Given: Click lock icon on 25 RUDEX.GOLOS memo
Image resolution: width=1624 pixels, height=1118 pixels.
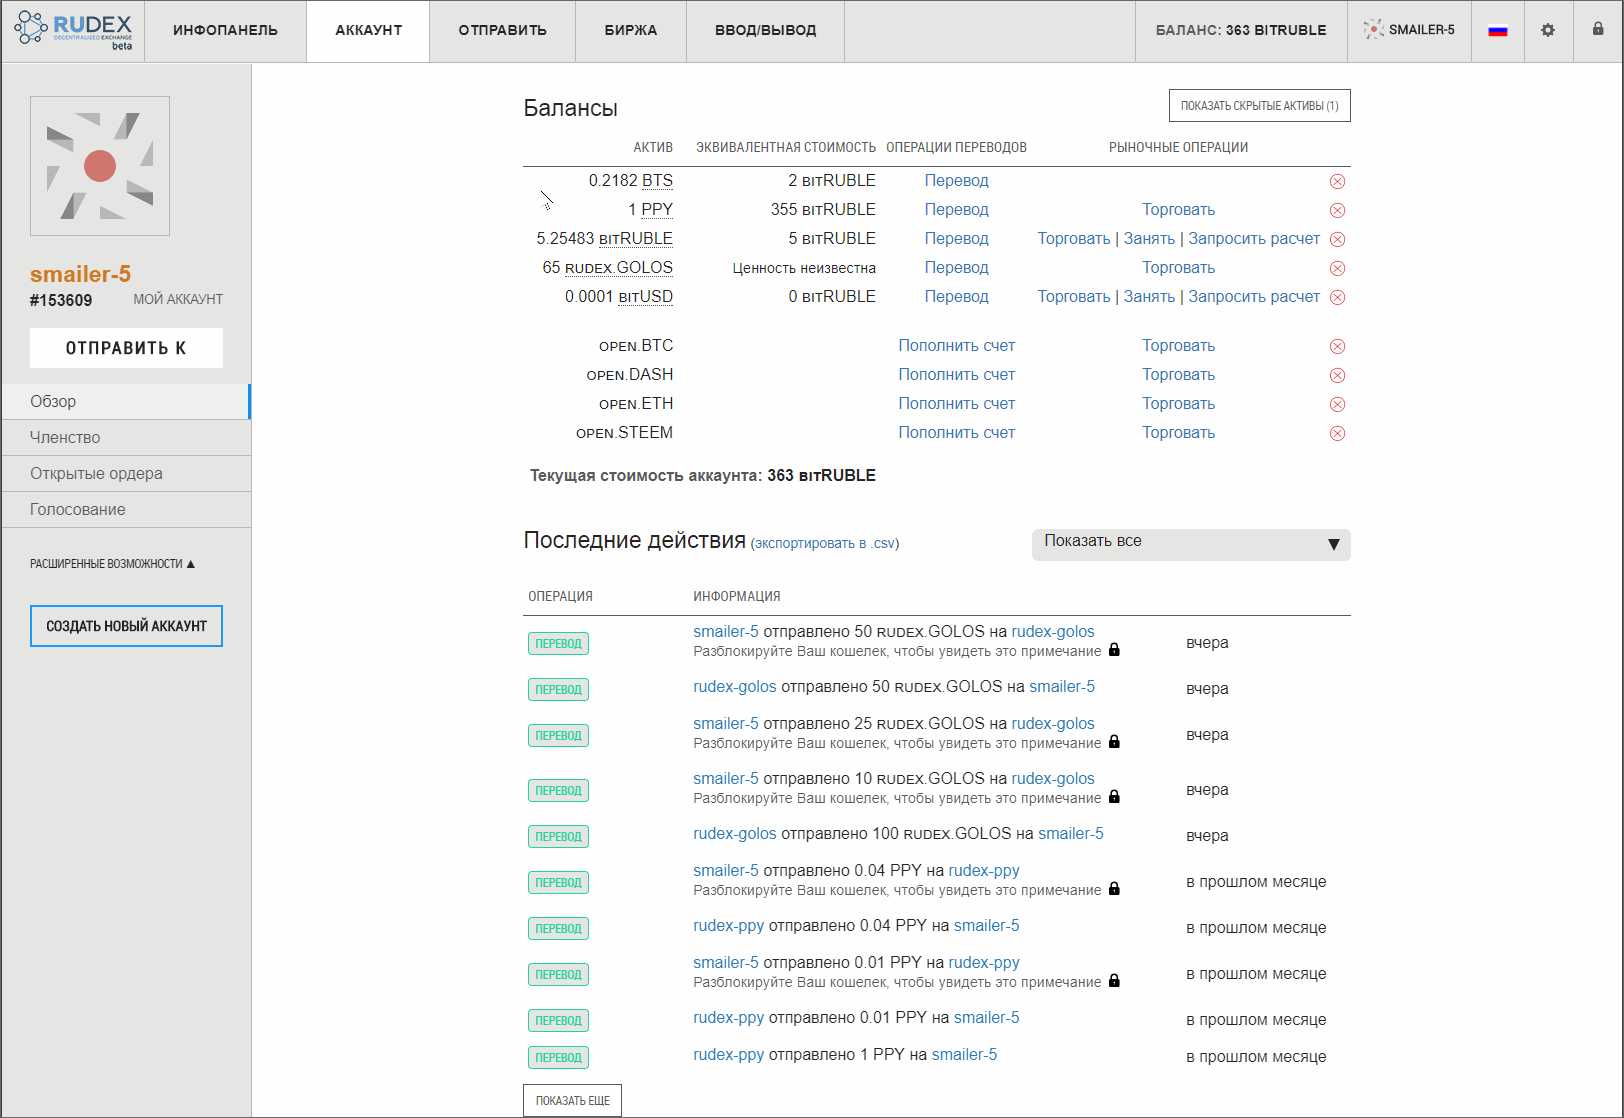Looking at the screenshot, I should (1114, 742).
